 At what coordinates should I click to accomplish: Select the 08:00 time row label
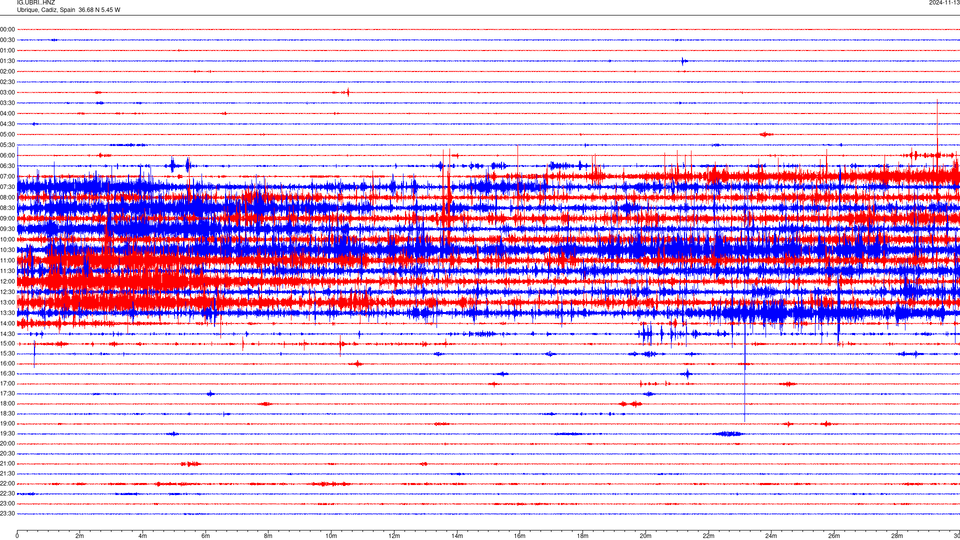[7, 197]
